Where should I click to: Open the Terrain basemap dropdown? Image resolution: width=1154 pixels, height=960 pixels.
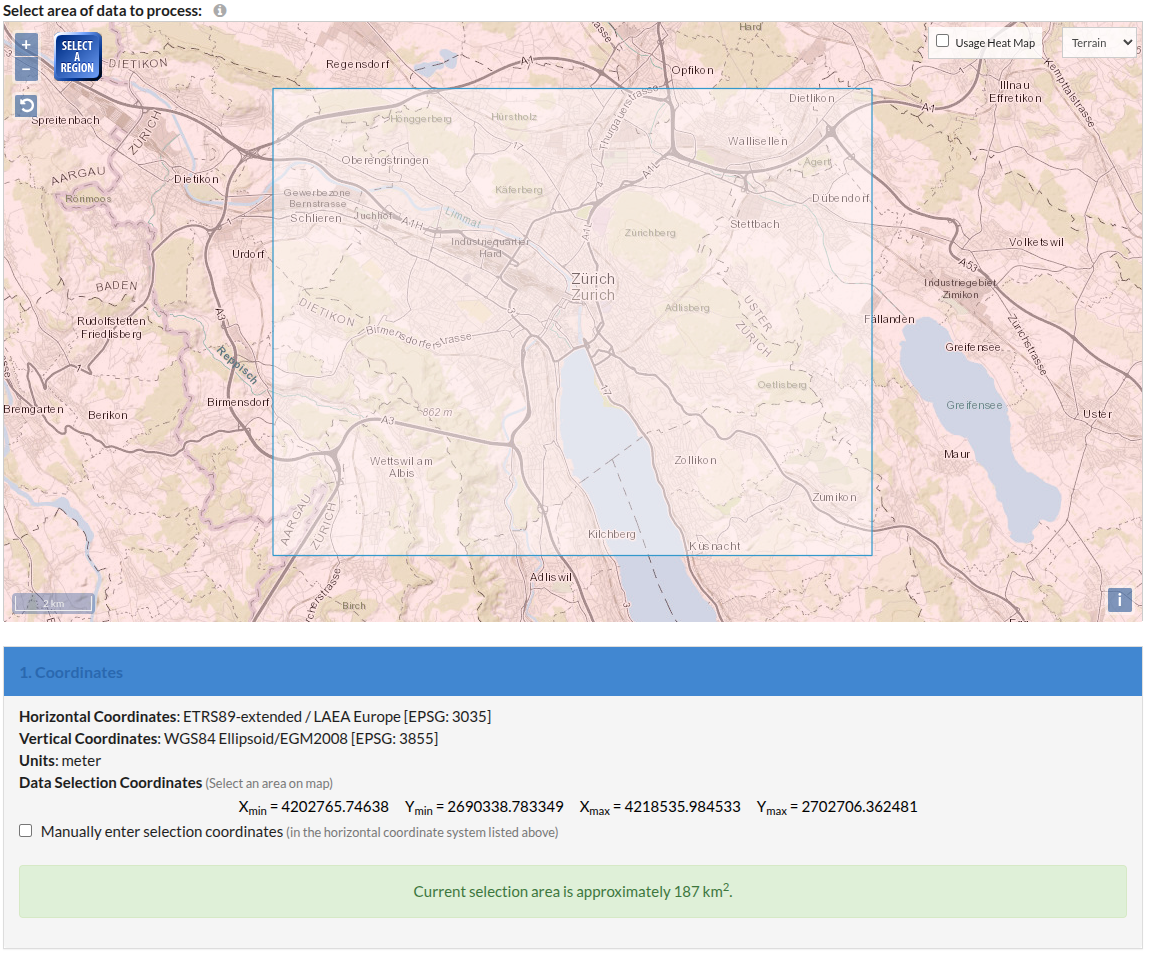[x=1098, y=43]
